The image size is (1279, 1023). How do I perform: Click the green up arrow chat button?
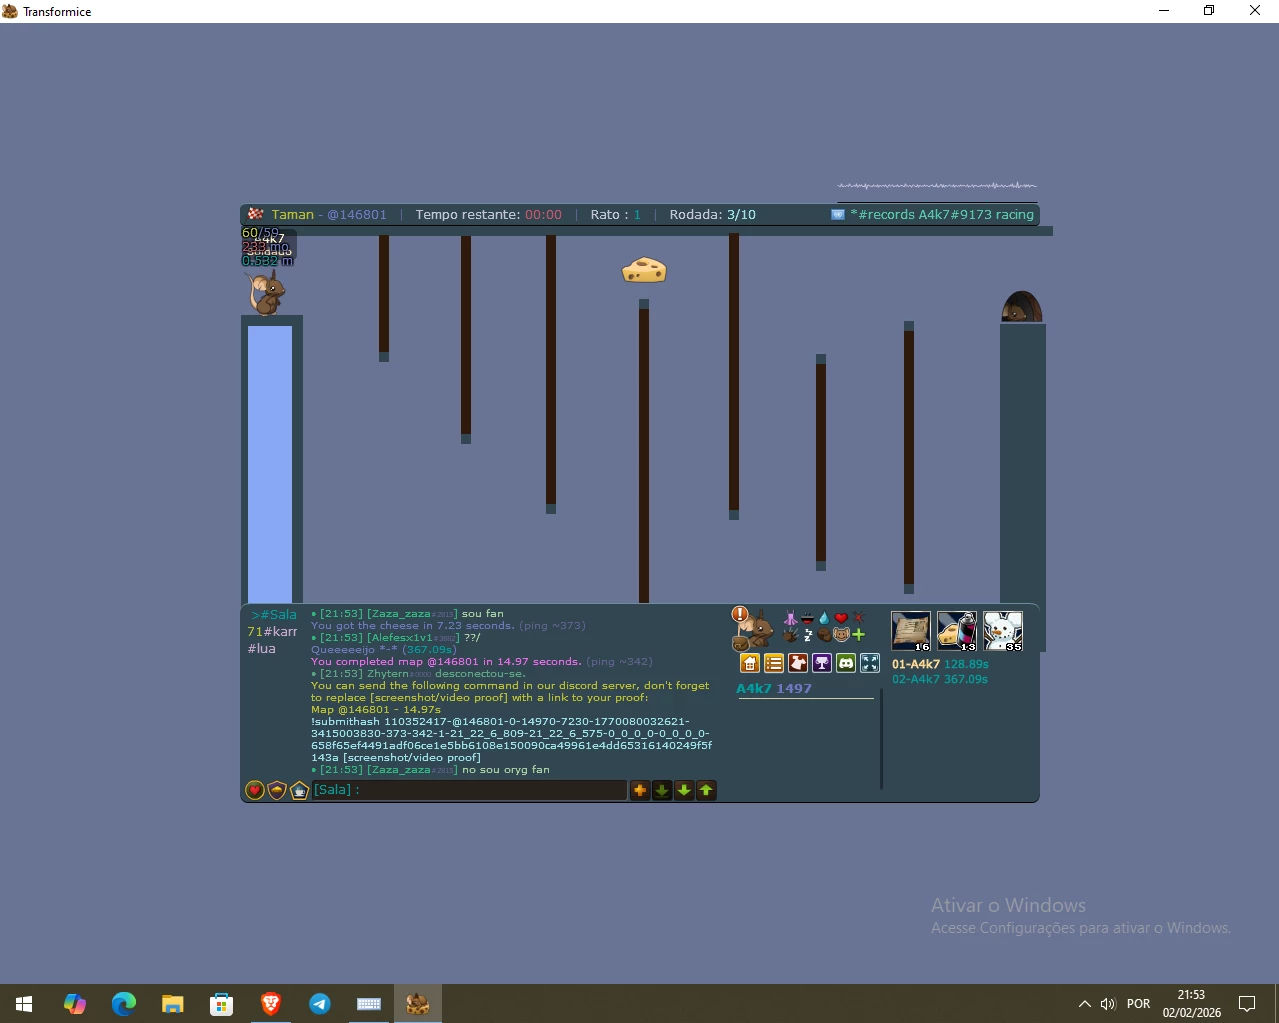(x=706, y=790)
